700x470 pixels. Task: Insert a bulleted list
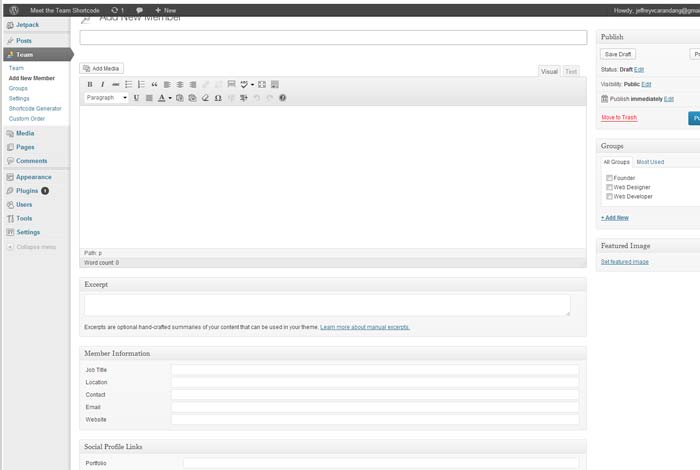point(128,85)
